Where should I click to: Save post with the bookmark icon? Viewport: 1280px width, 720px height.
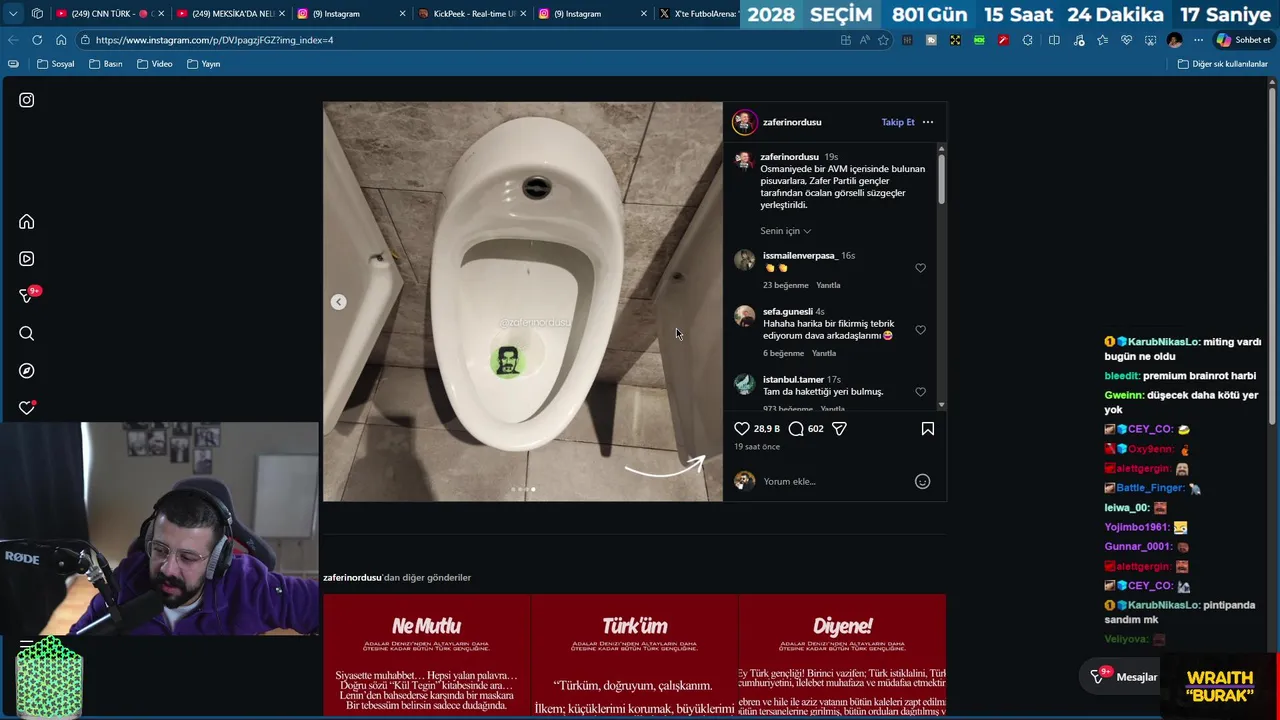[x=928, y=428]
